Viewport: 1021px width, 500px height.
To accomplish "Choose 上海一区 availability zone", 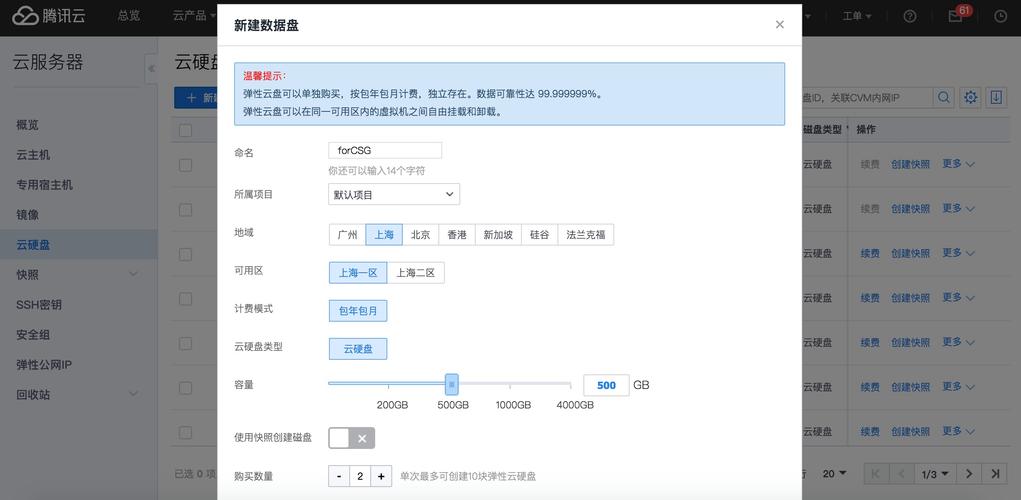I will click(358, 273).
